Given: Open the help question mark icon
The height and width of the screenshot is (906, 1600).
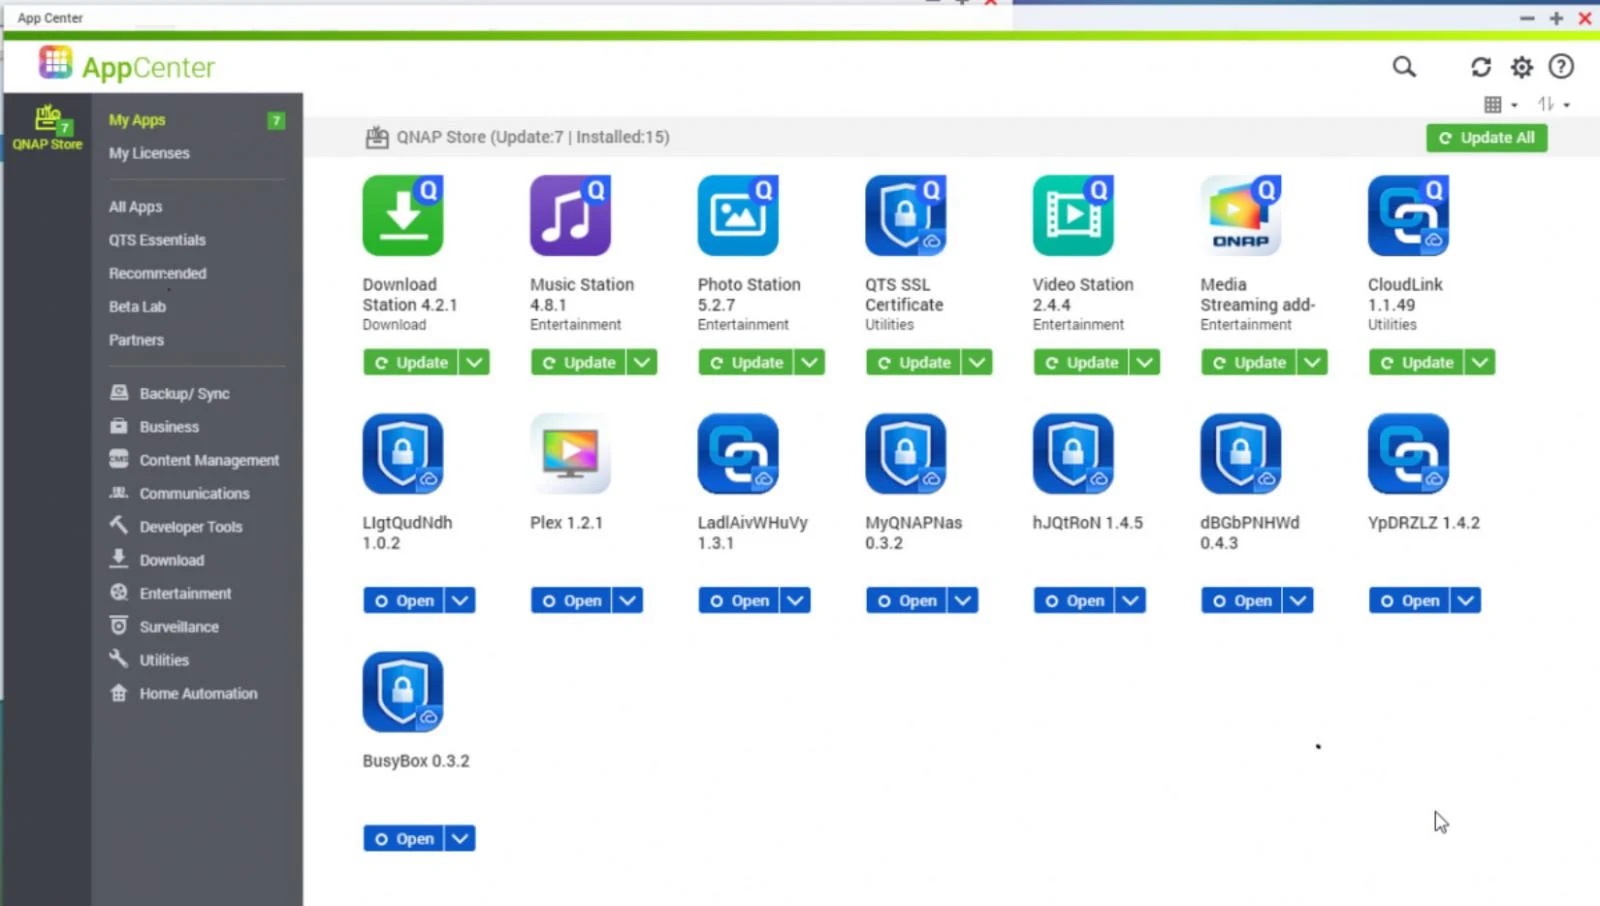Looking at the screenshot, I should click(x=1561, y=67).
